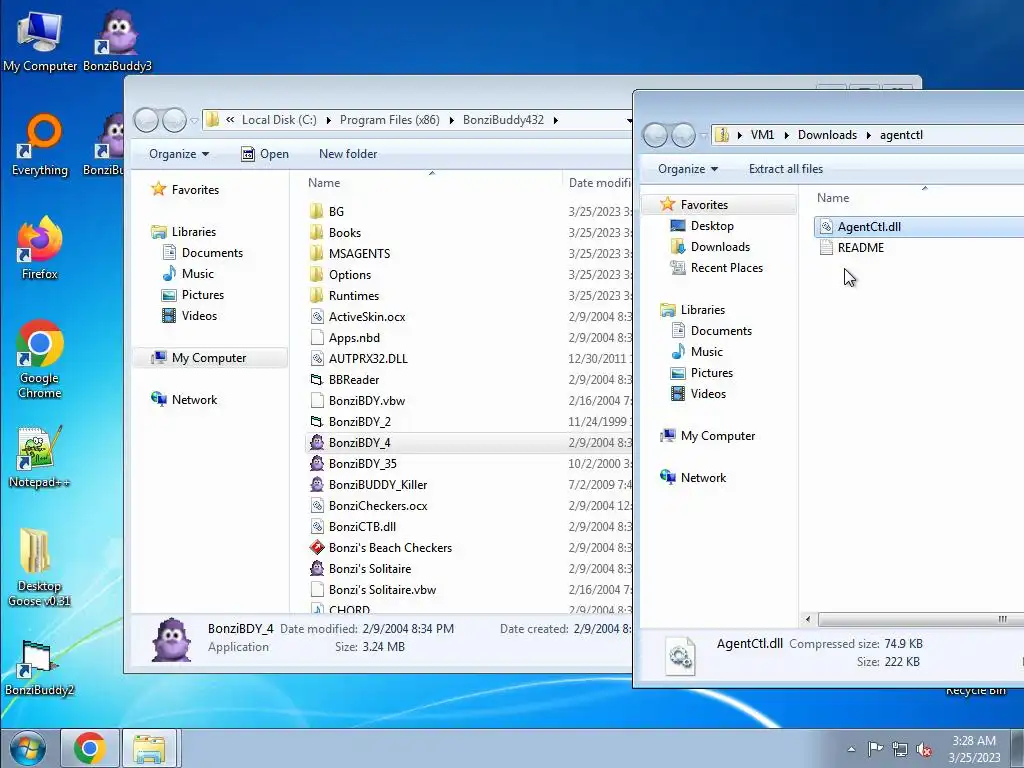The width and height of the screenshot is (1024, 768).
Task: Click scroll left arrow in agentctl window
Action: tap(808, 619)
